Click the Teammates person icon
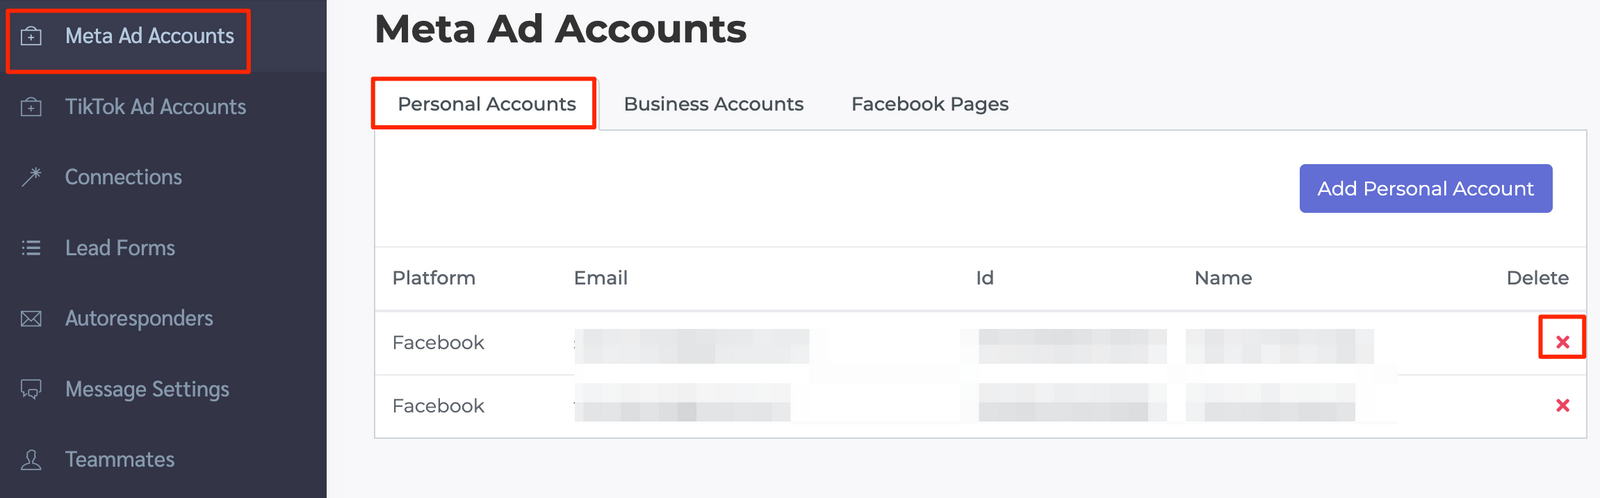The image size is (1600, 498). tap(32, 460)
